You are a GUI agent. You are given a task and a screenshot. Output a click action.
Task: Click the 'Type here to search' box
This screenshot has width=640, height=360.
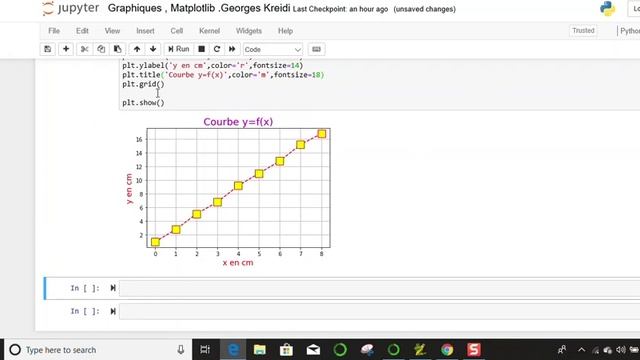(x=98, y=350)
